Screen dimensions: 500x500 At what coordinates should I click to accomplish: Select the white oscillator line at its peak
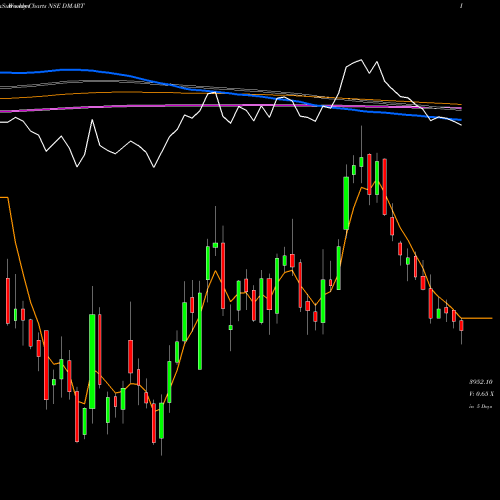click(x=361, y=60)
